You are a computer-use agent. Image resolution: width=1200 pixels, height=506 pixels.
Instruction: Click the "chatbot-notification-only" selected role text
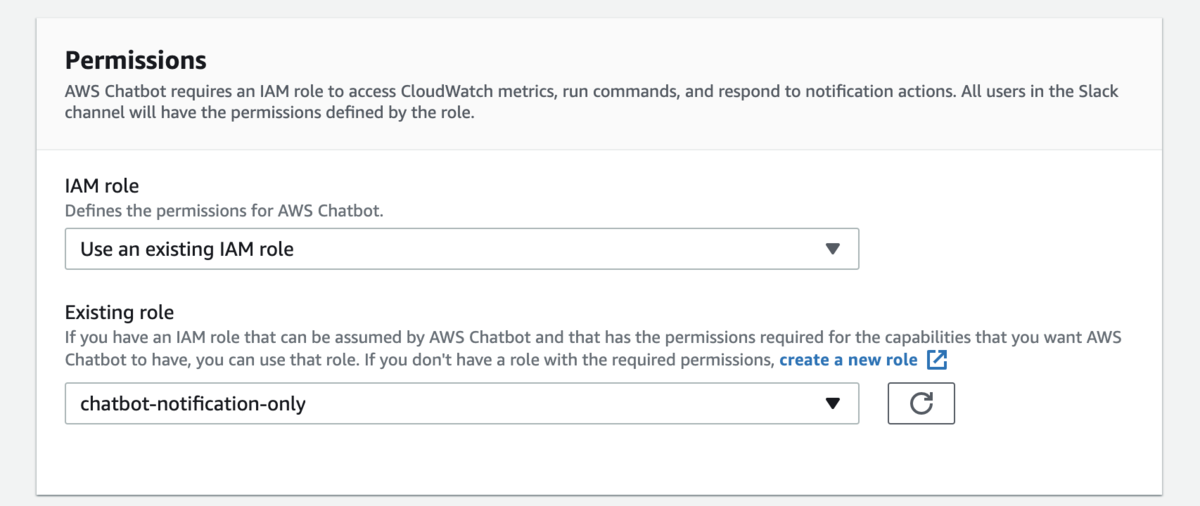193,404
